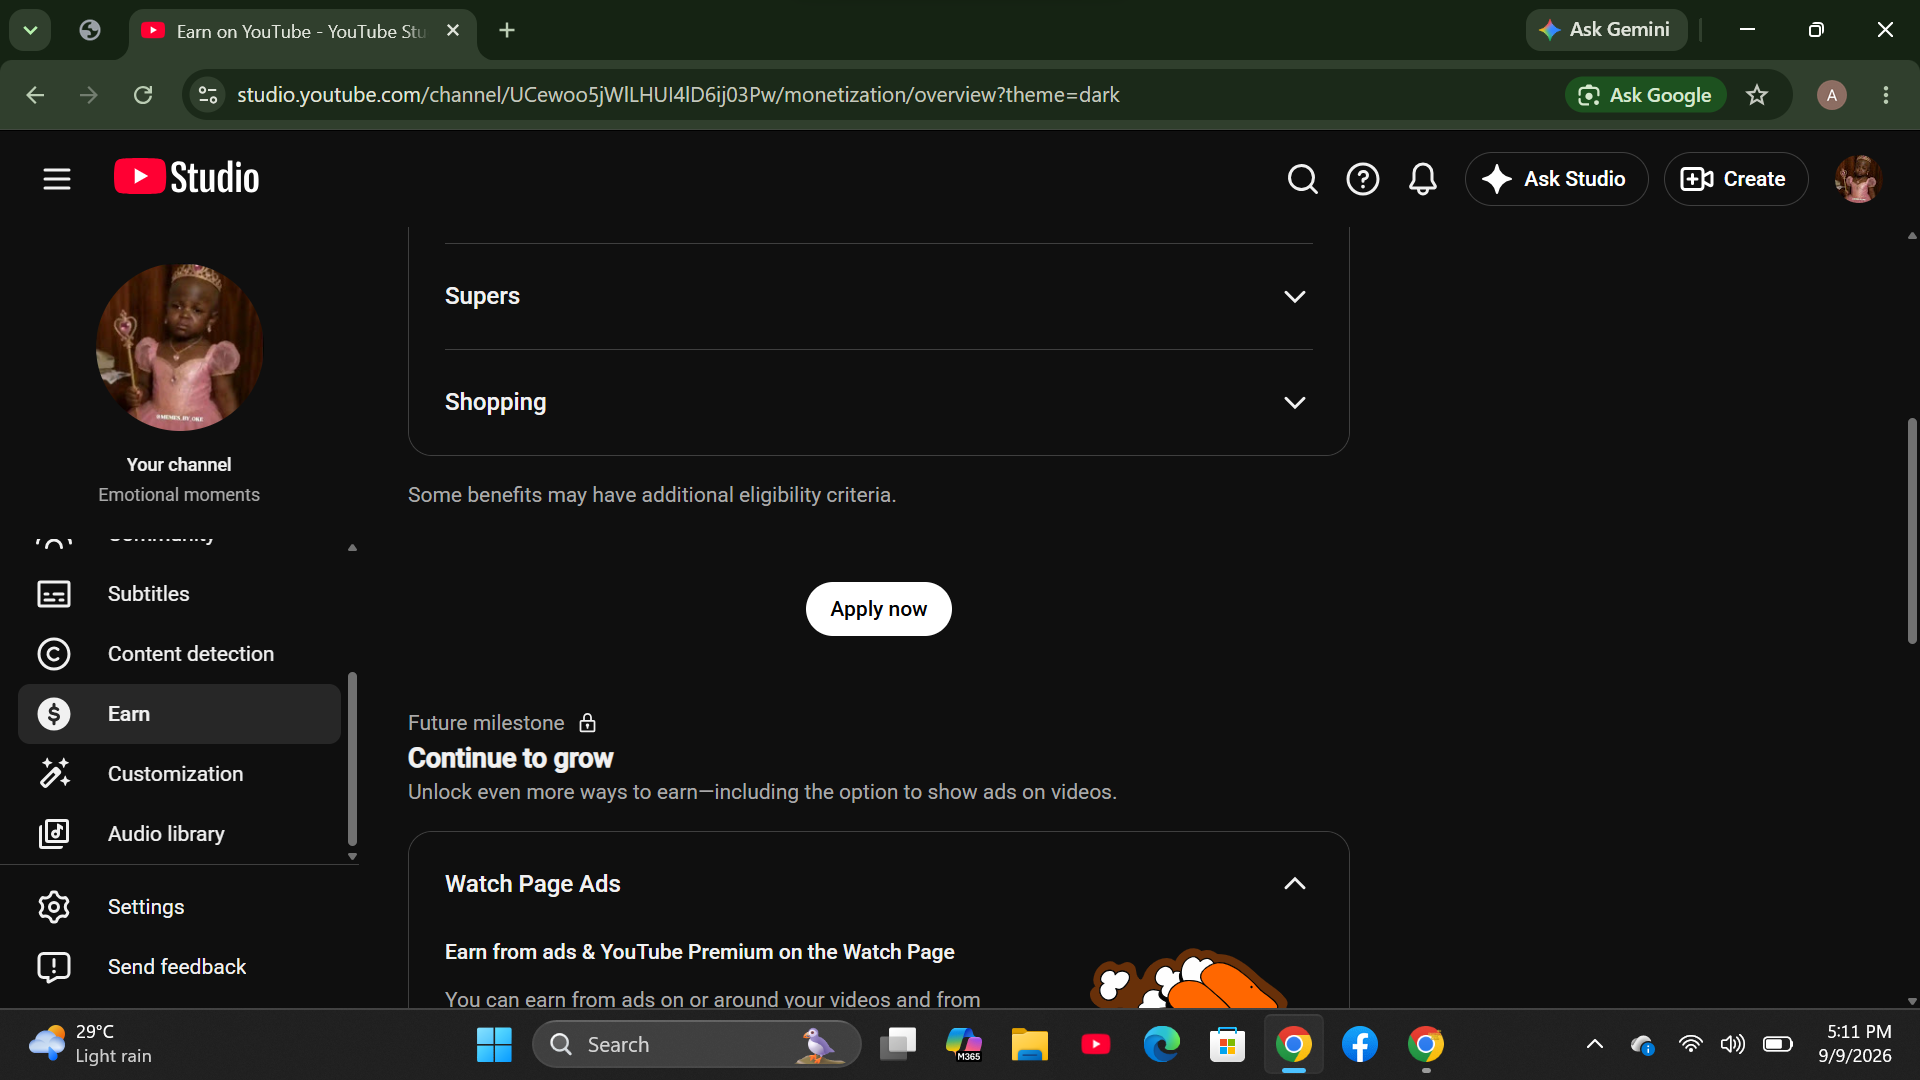Viewport: 1920px width, 1080px height.
Task: Click the Ask Studio button
Action: pos(1556,179)
